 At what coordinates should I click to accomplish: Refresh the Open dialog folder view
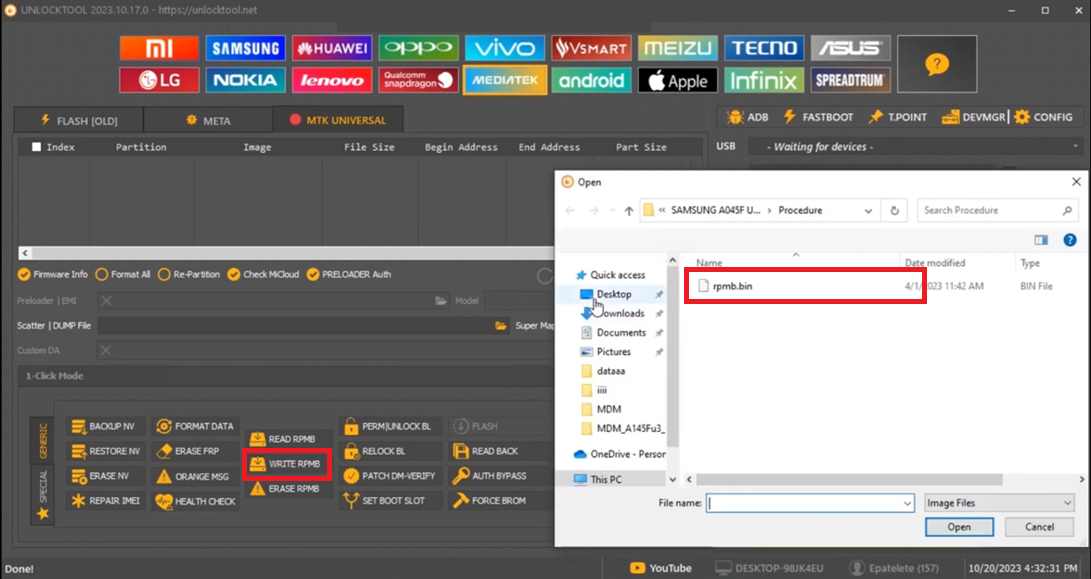click(894, 210)
